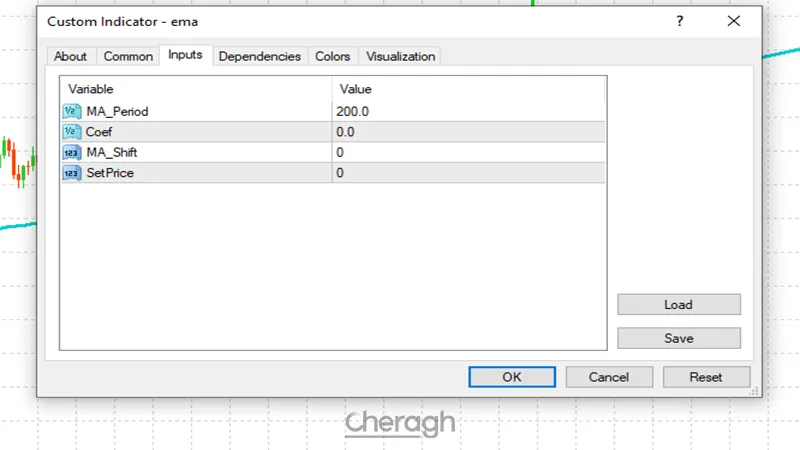The height and width of the screenshot is (450, 800).
Task: Select the Coef value cell 0.0
Action: point(468,132)
